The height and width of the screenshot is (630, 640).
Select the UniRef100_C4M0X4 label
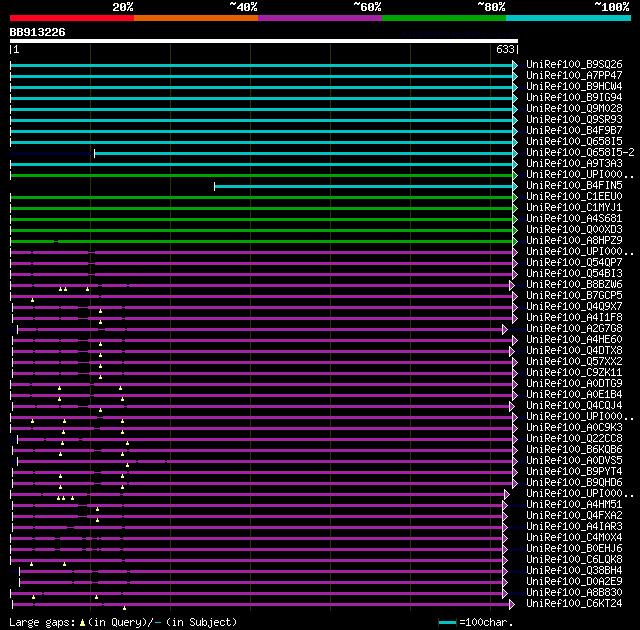pos(574,538)
